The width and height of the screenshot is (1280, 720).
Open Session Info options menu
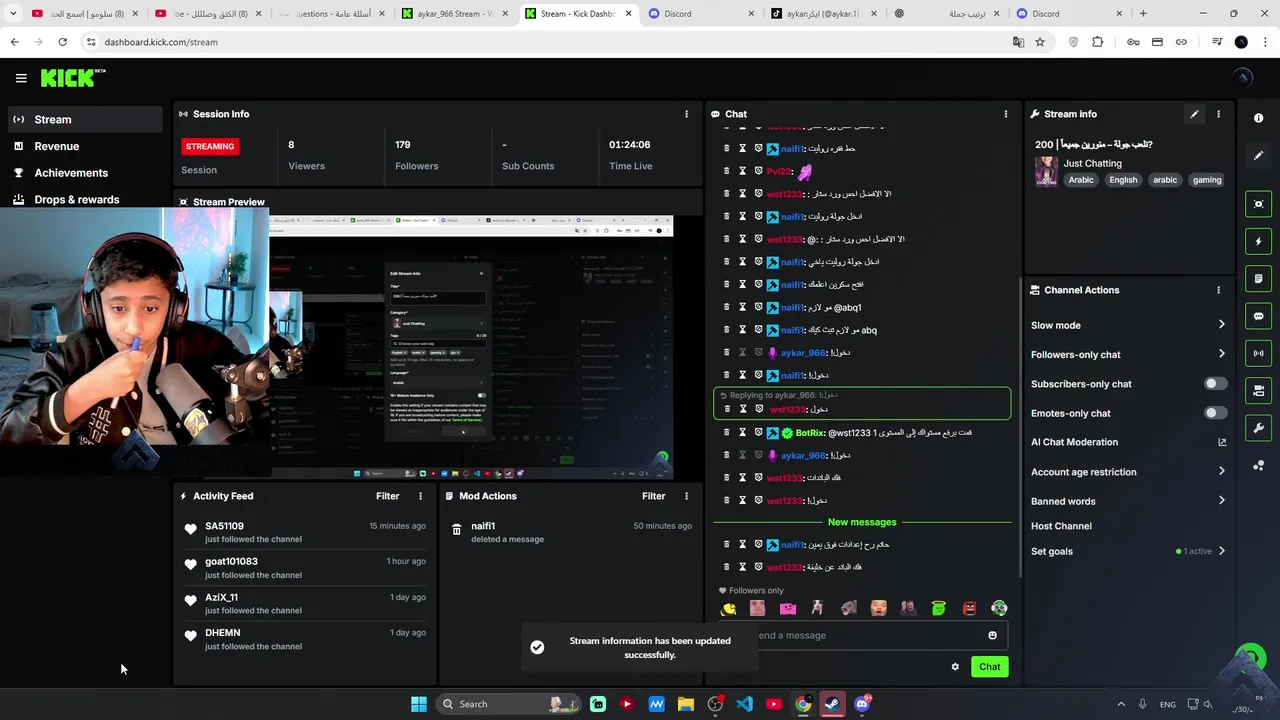(x=686, y=114)
